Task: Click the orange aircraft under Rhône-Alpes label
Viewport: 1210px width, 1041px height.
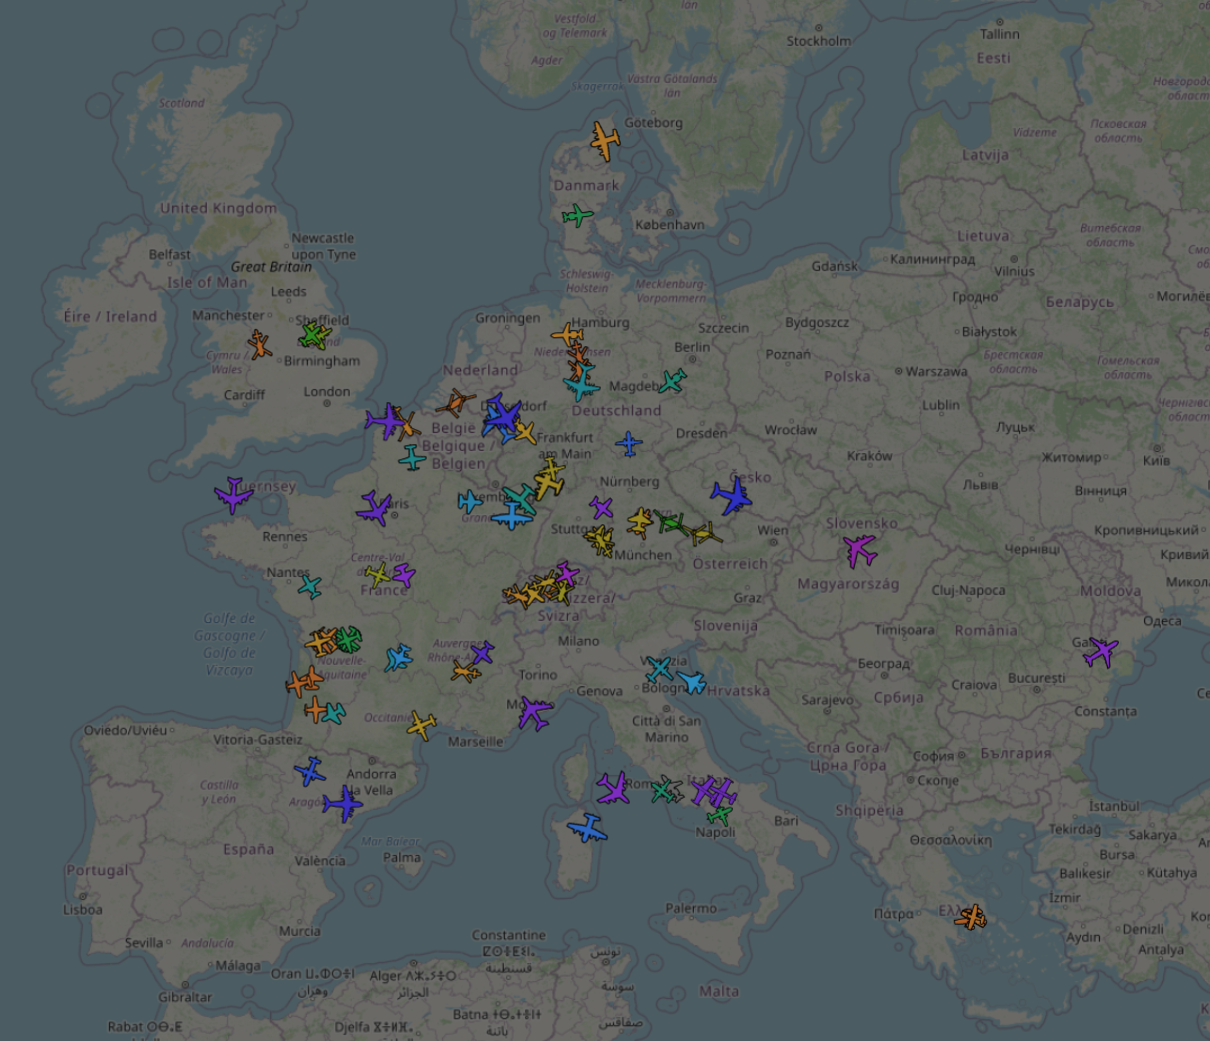Action: (465, 672)
